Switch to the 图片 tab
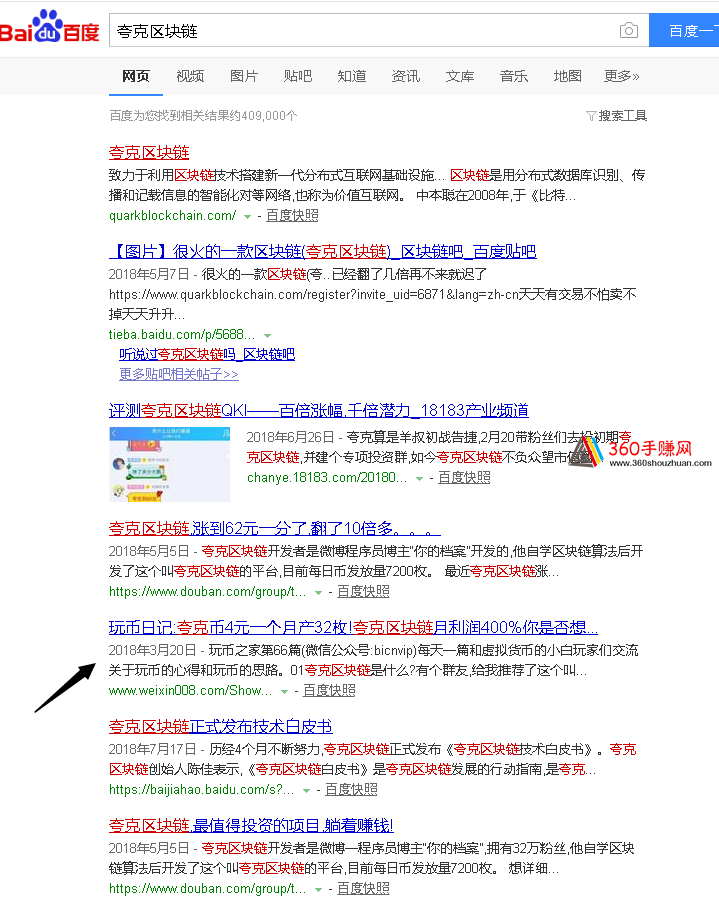Image resolution: width=719 pixels, height=905 pixels. (244, 76)
